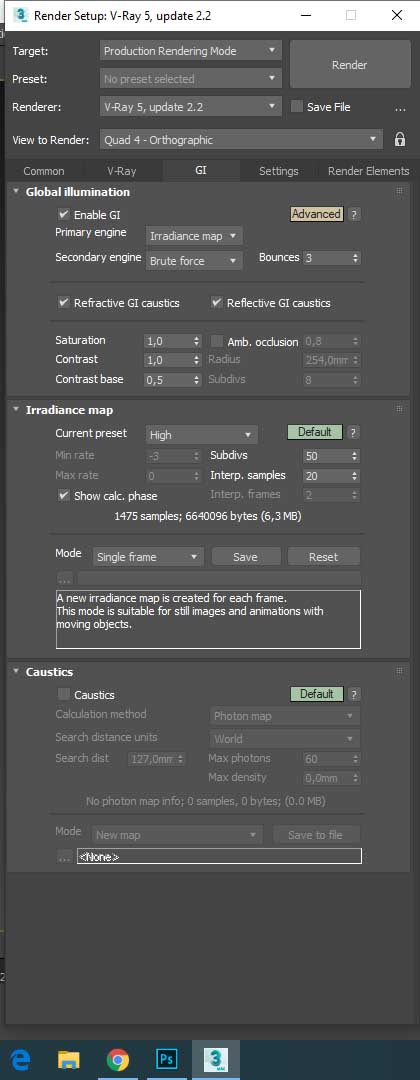
Task: Click irradiance Subdivs value 50 field
Action: tap(328, 456)
